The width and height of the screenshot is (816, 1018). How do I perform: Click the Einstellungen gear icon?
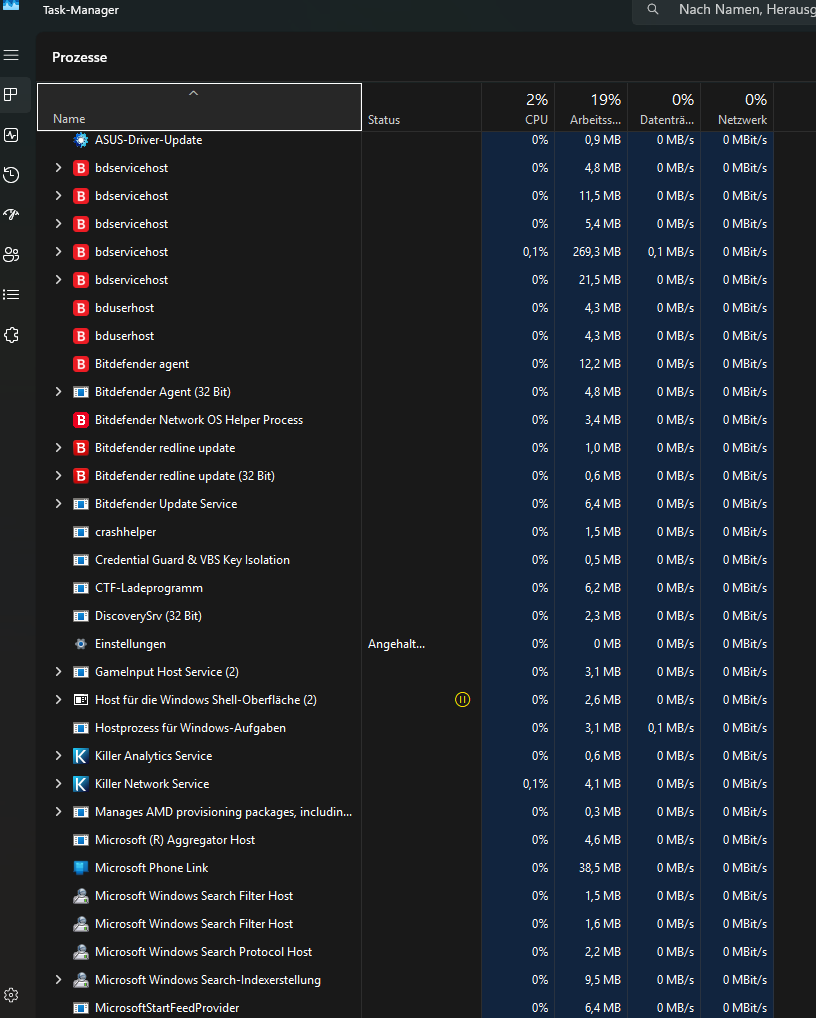(80, 643)
